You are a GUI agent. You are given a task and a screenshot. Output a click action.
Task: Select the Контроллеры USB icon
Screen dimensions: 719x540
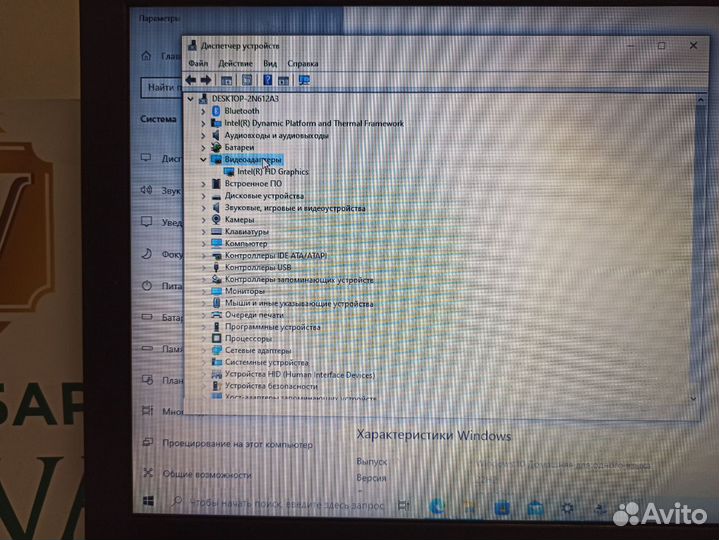click(x=216, y=267)
